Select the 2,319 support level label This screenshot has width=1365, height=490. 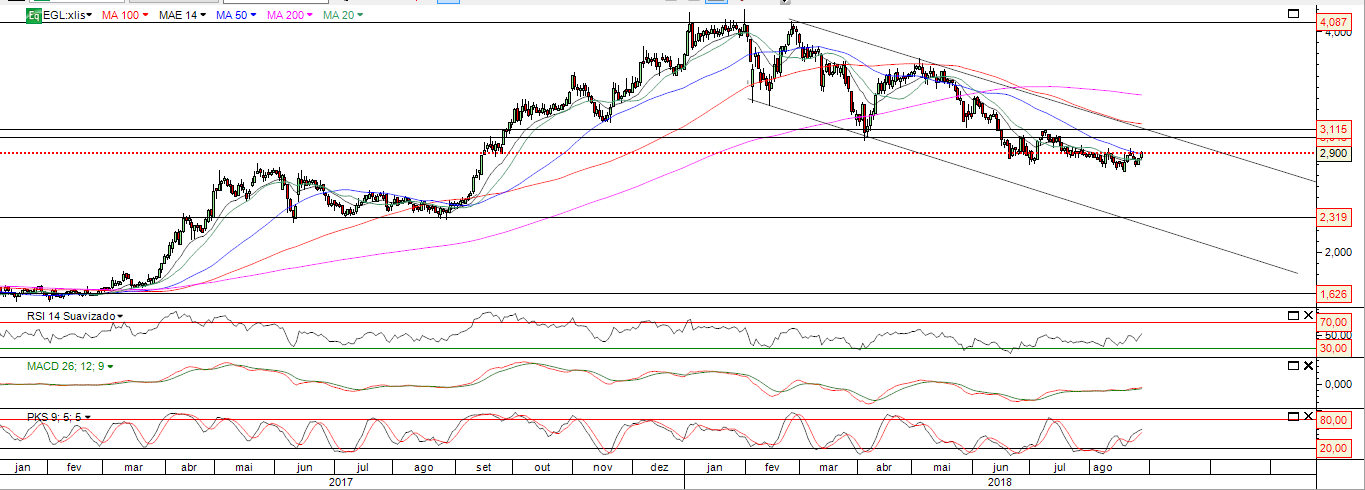1332,217
